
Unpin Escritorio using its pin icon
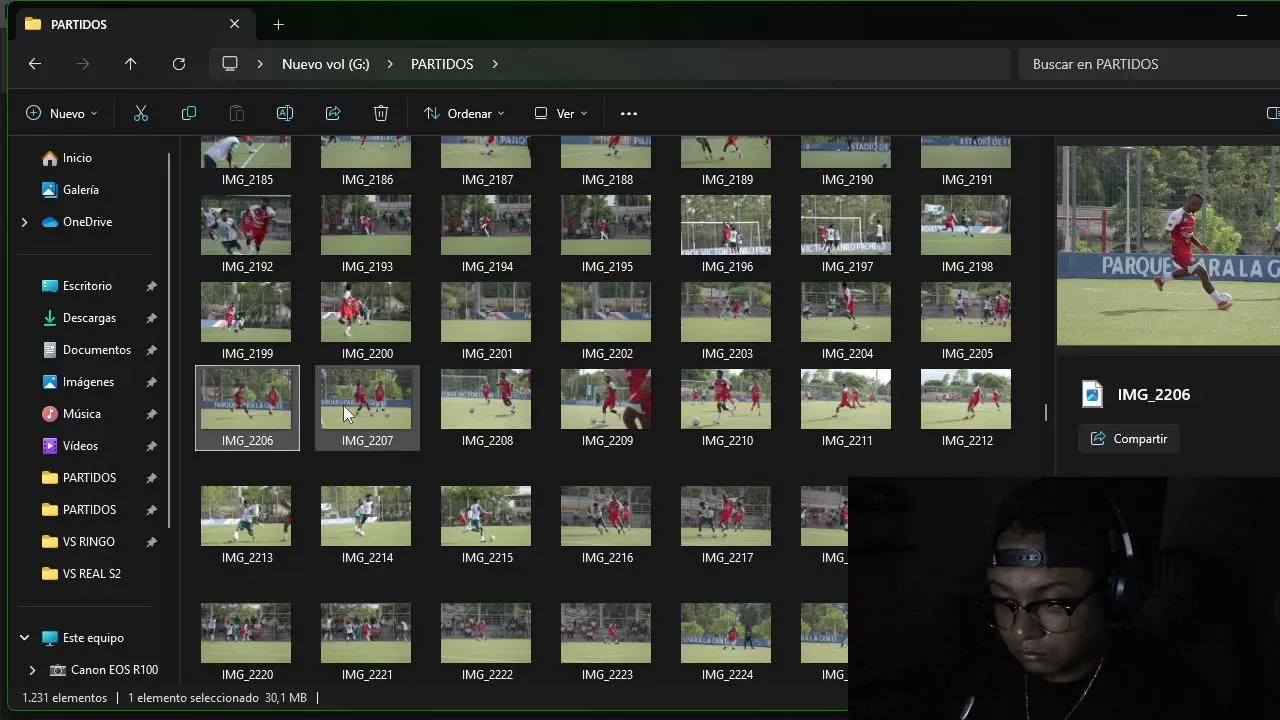tap(151, 286)
